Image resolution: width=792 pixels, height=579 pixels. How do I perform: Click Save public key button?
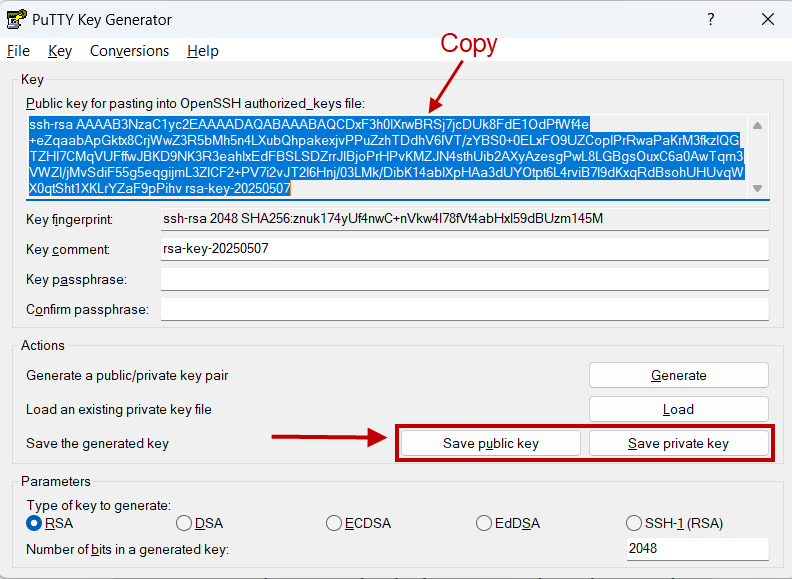[x=490, y=444]
